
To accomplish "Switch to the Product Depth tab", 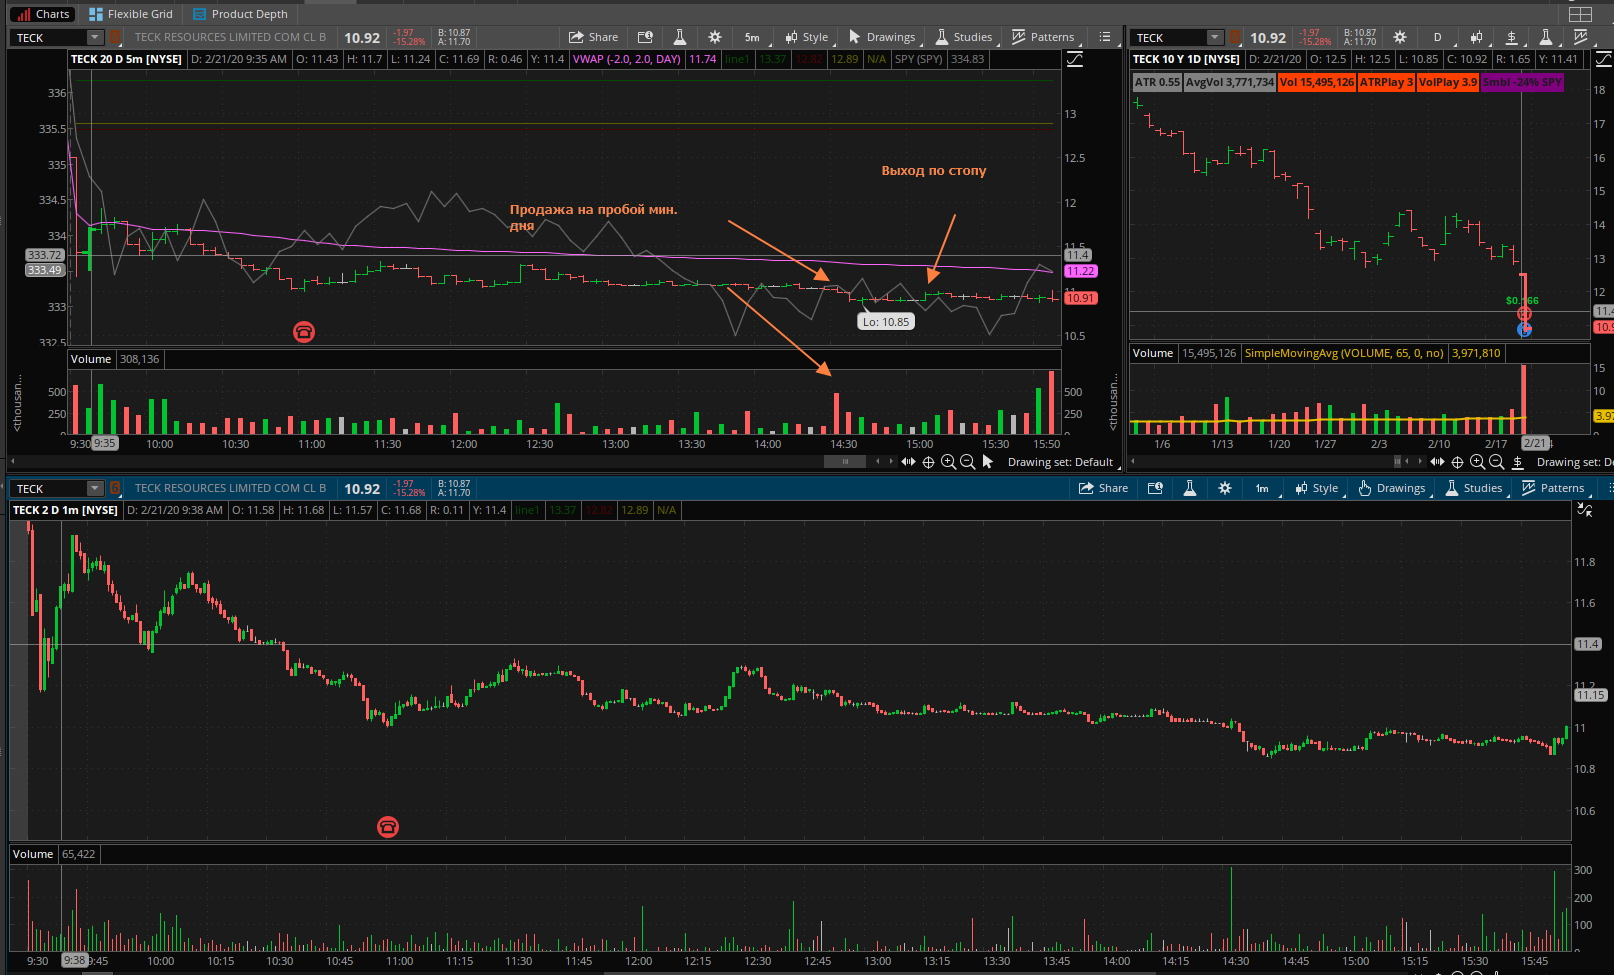I will pos(240,14).
